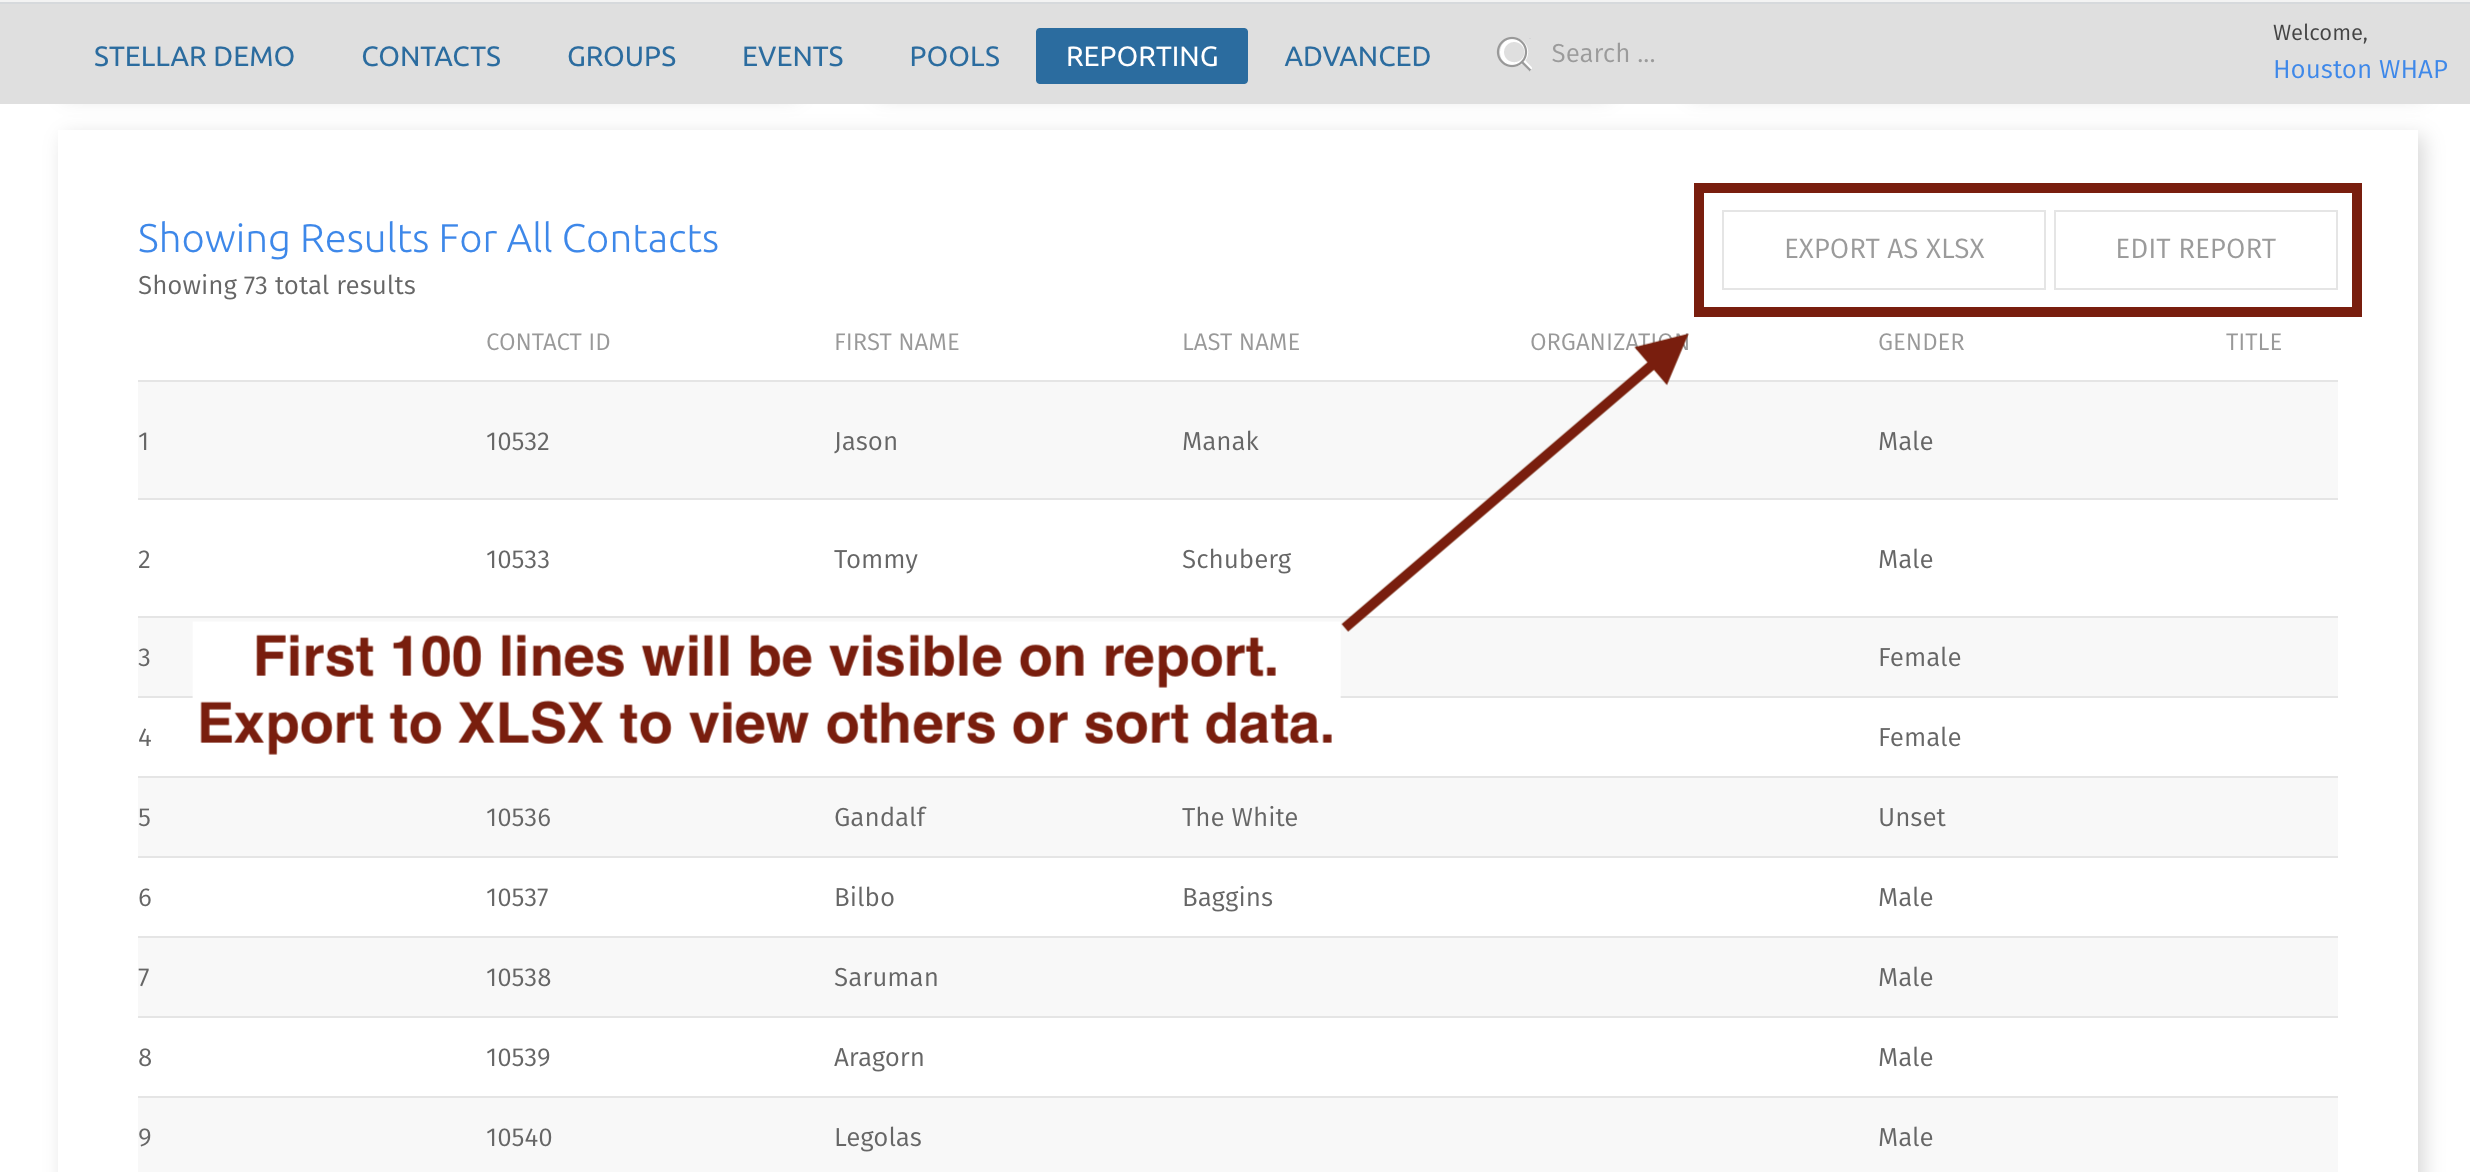Open the Groups menu
This screenshot has width=2470, height=1172.
coord(621,56)
